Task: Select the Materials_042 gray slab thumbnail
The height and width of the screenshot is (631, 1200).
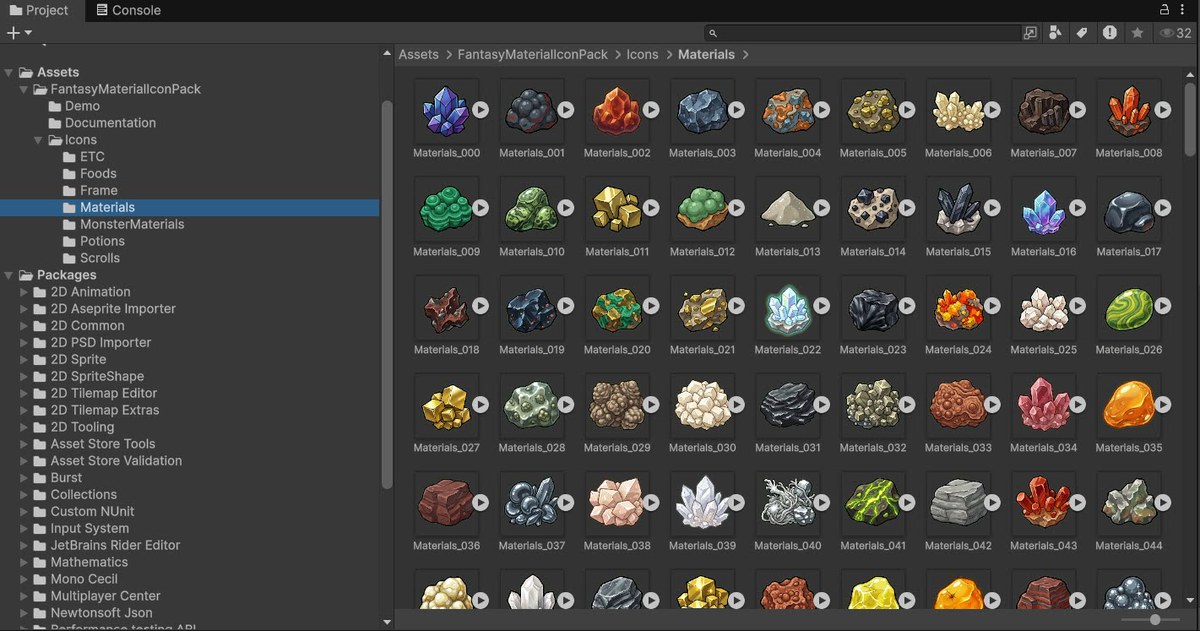Action: [x=958, y=502]
